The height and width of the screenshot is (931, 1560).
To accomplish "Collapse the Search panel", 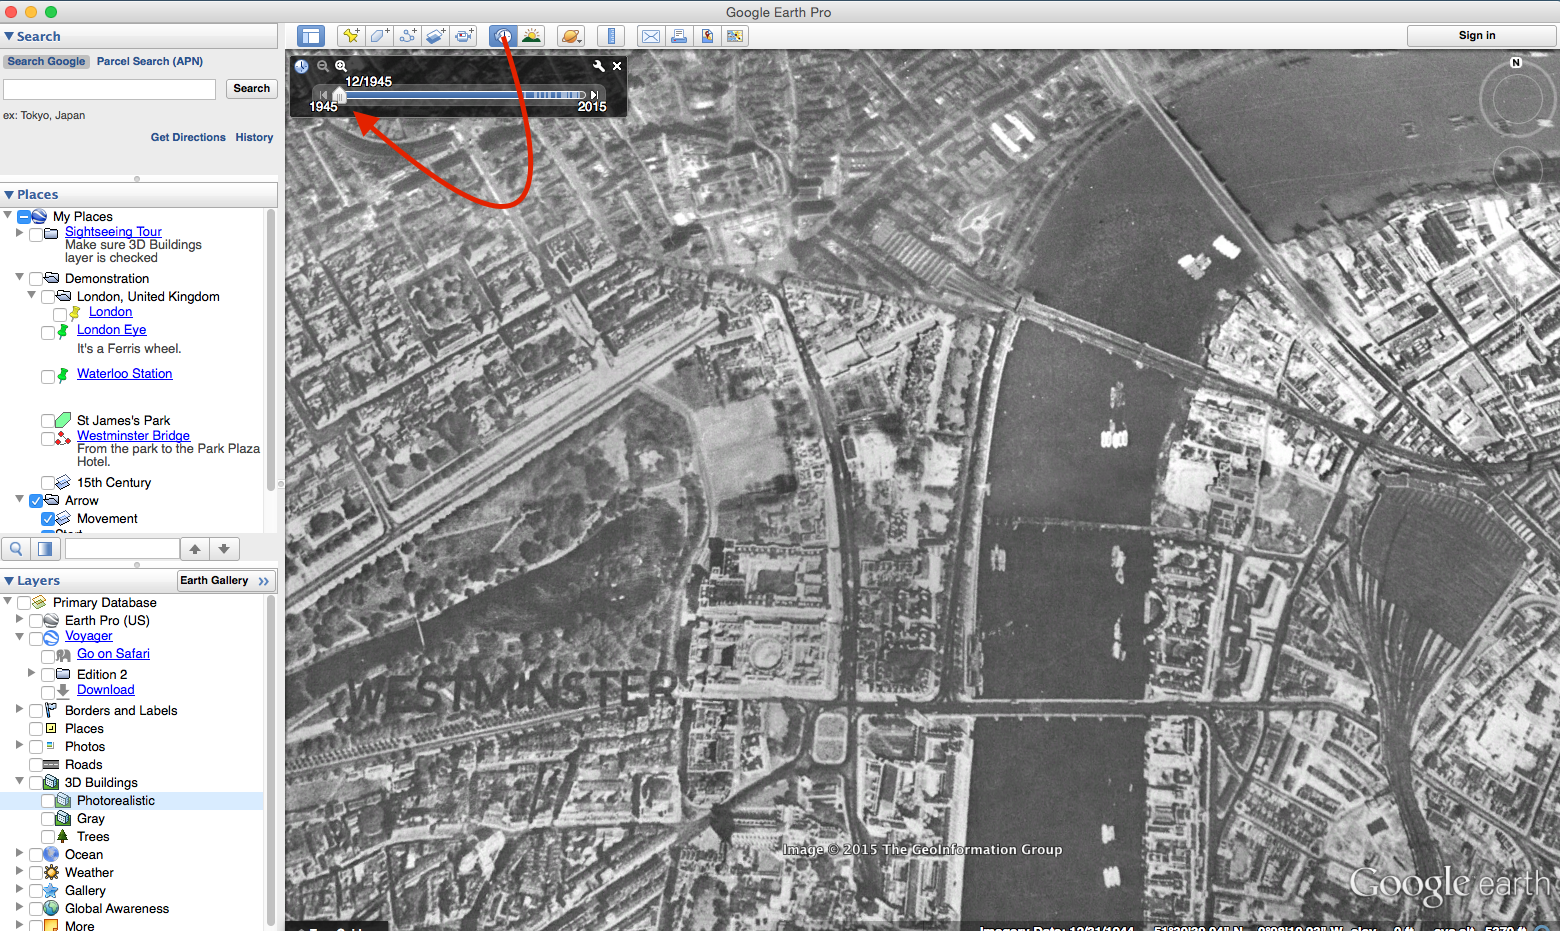I will 9,36.
